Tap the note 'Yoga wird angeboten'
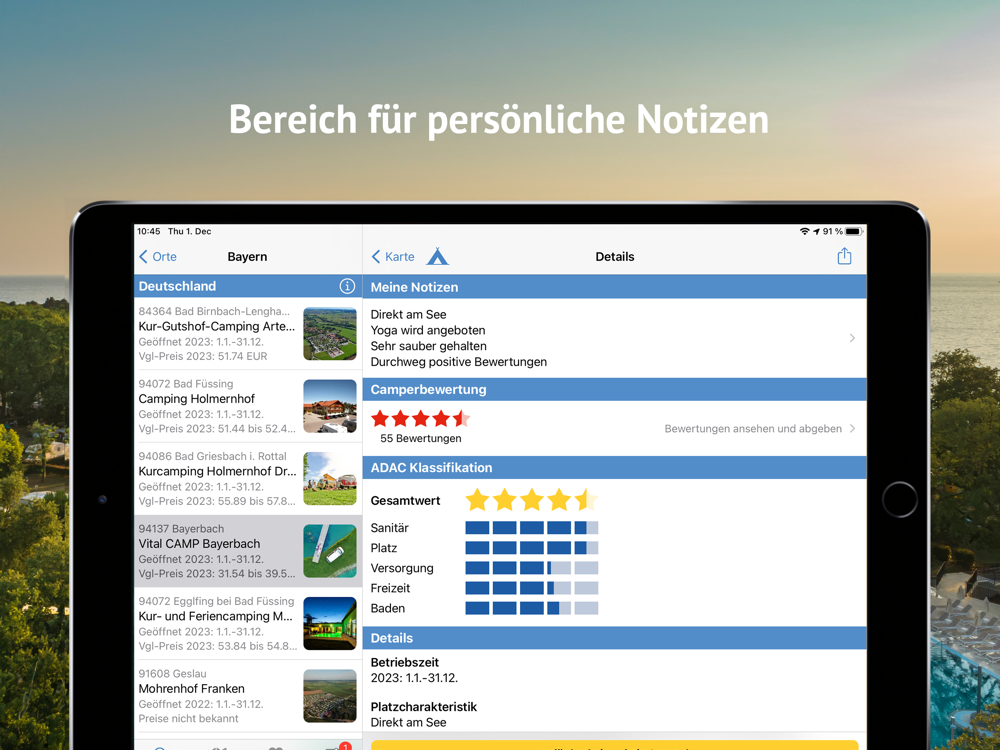Screen dimensions: 1000x750 click(428, 330)
